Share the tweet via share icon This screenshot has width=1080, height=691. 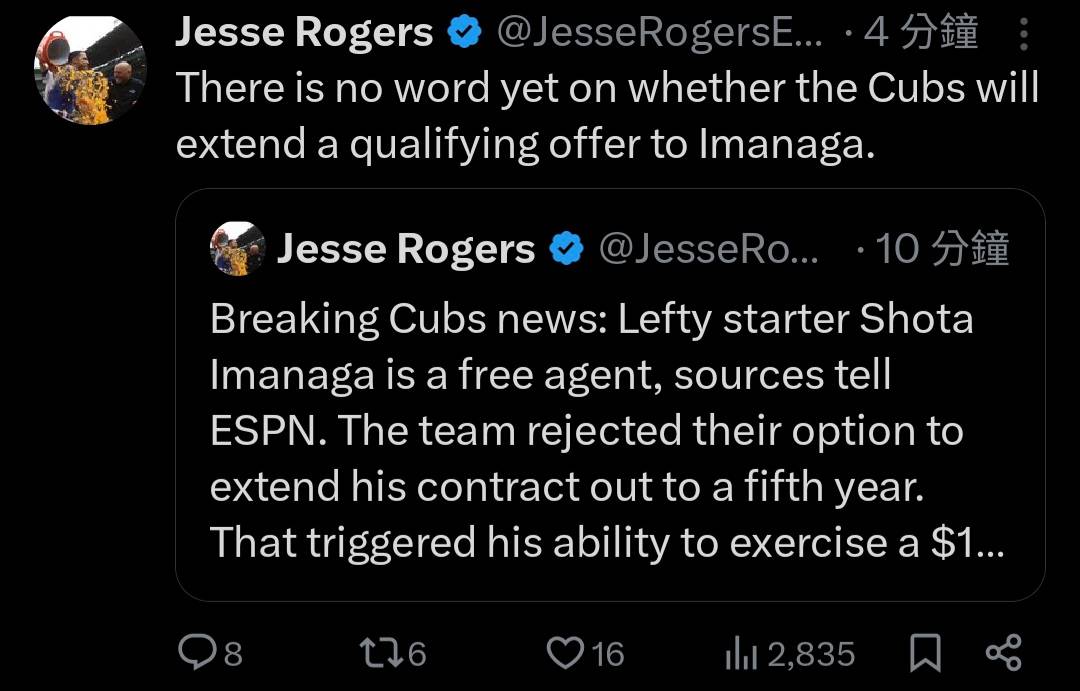[1003, 653]
